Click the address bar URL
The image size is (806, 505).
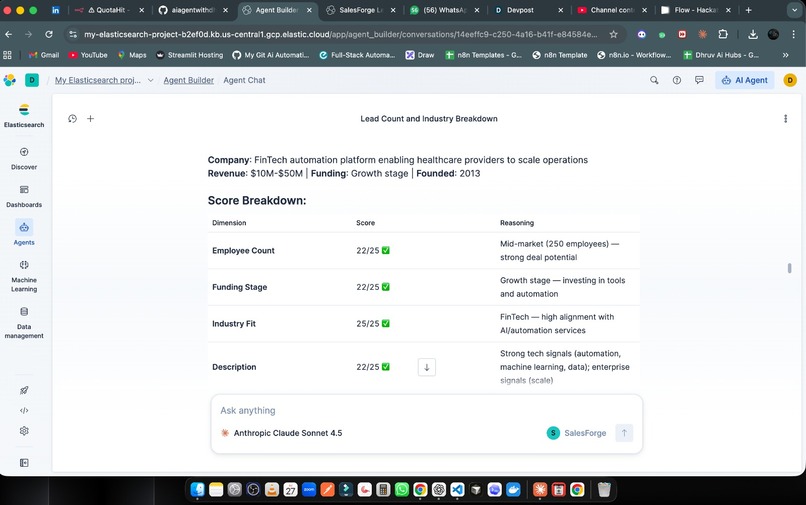coord(340,34)
